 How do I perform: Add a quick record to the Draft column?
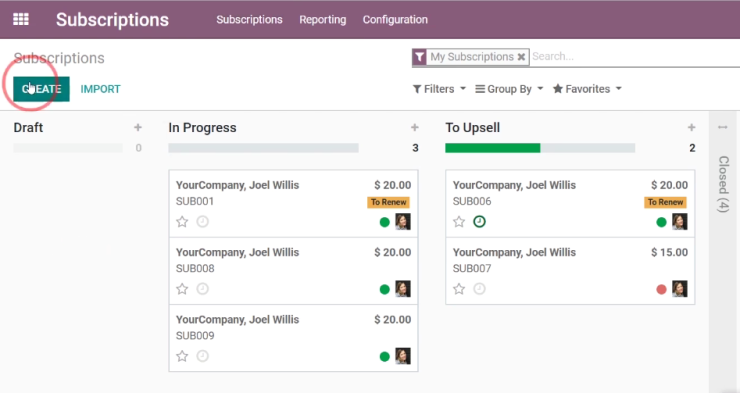coord(138,127)
